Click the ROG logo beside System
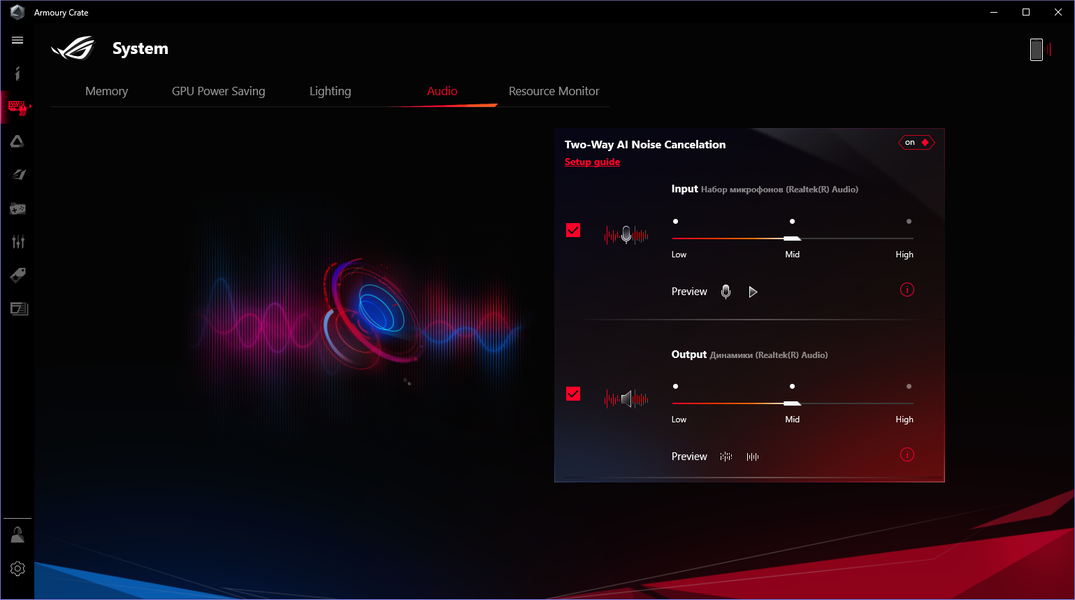 coord(73,48)
